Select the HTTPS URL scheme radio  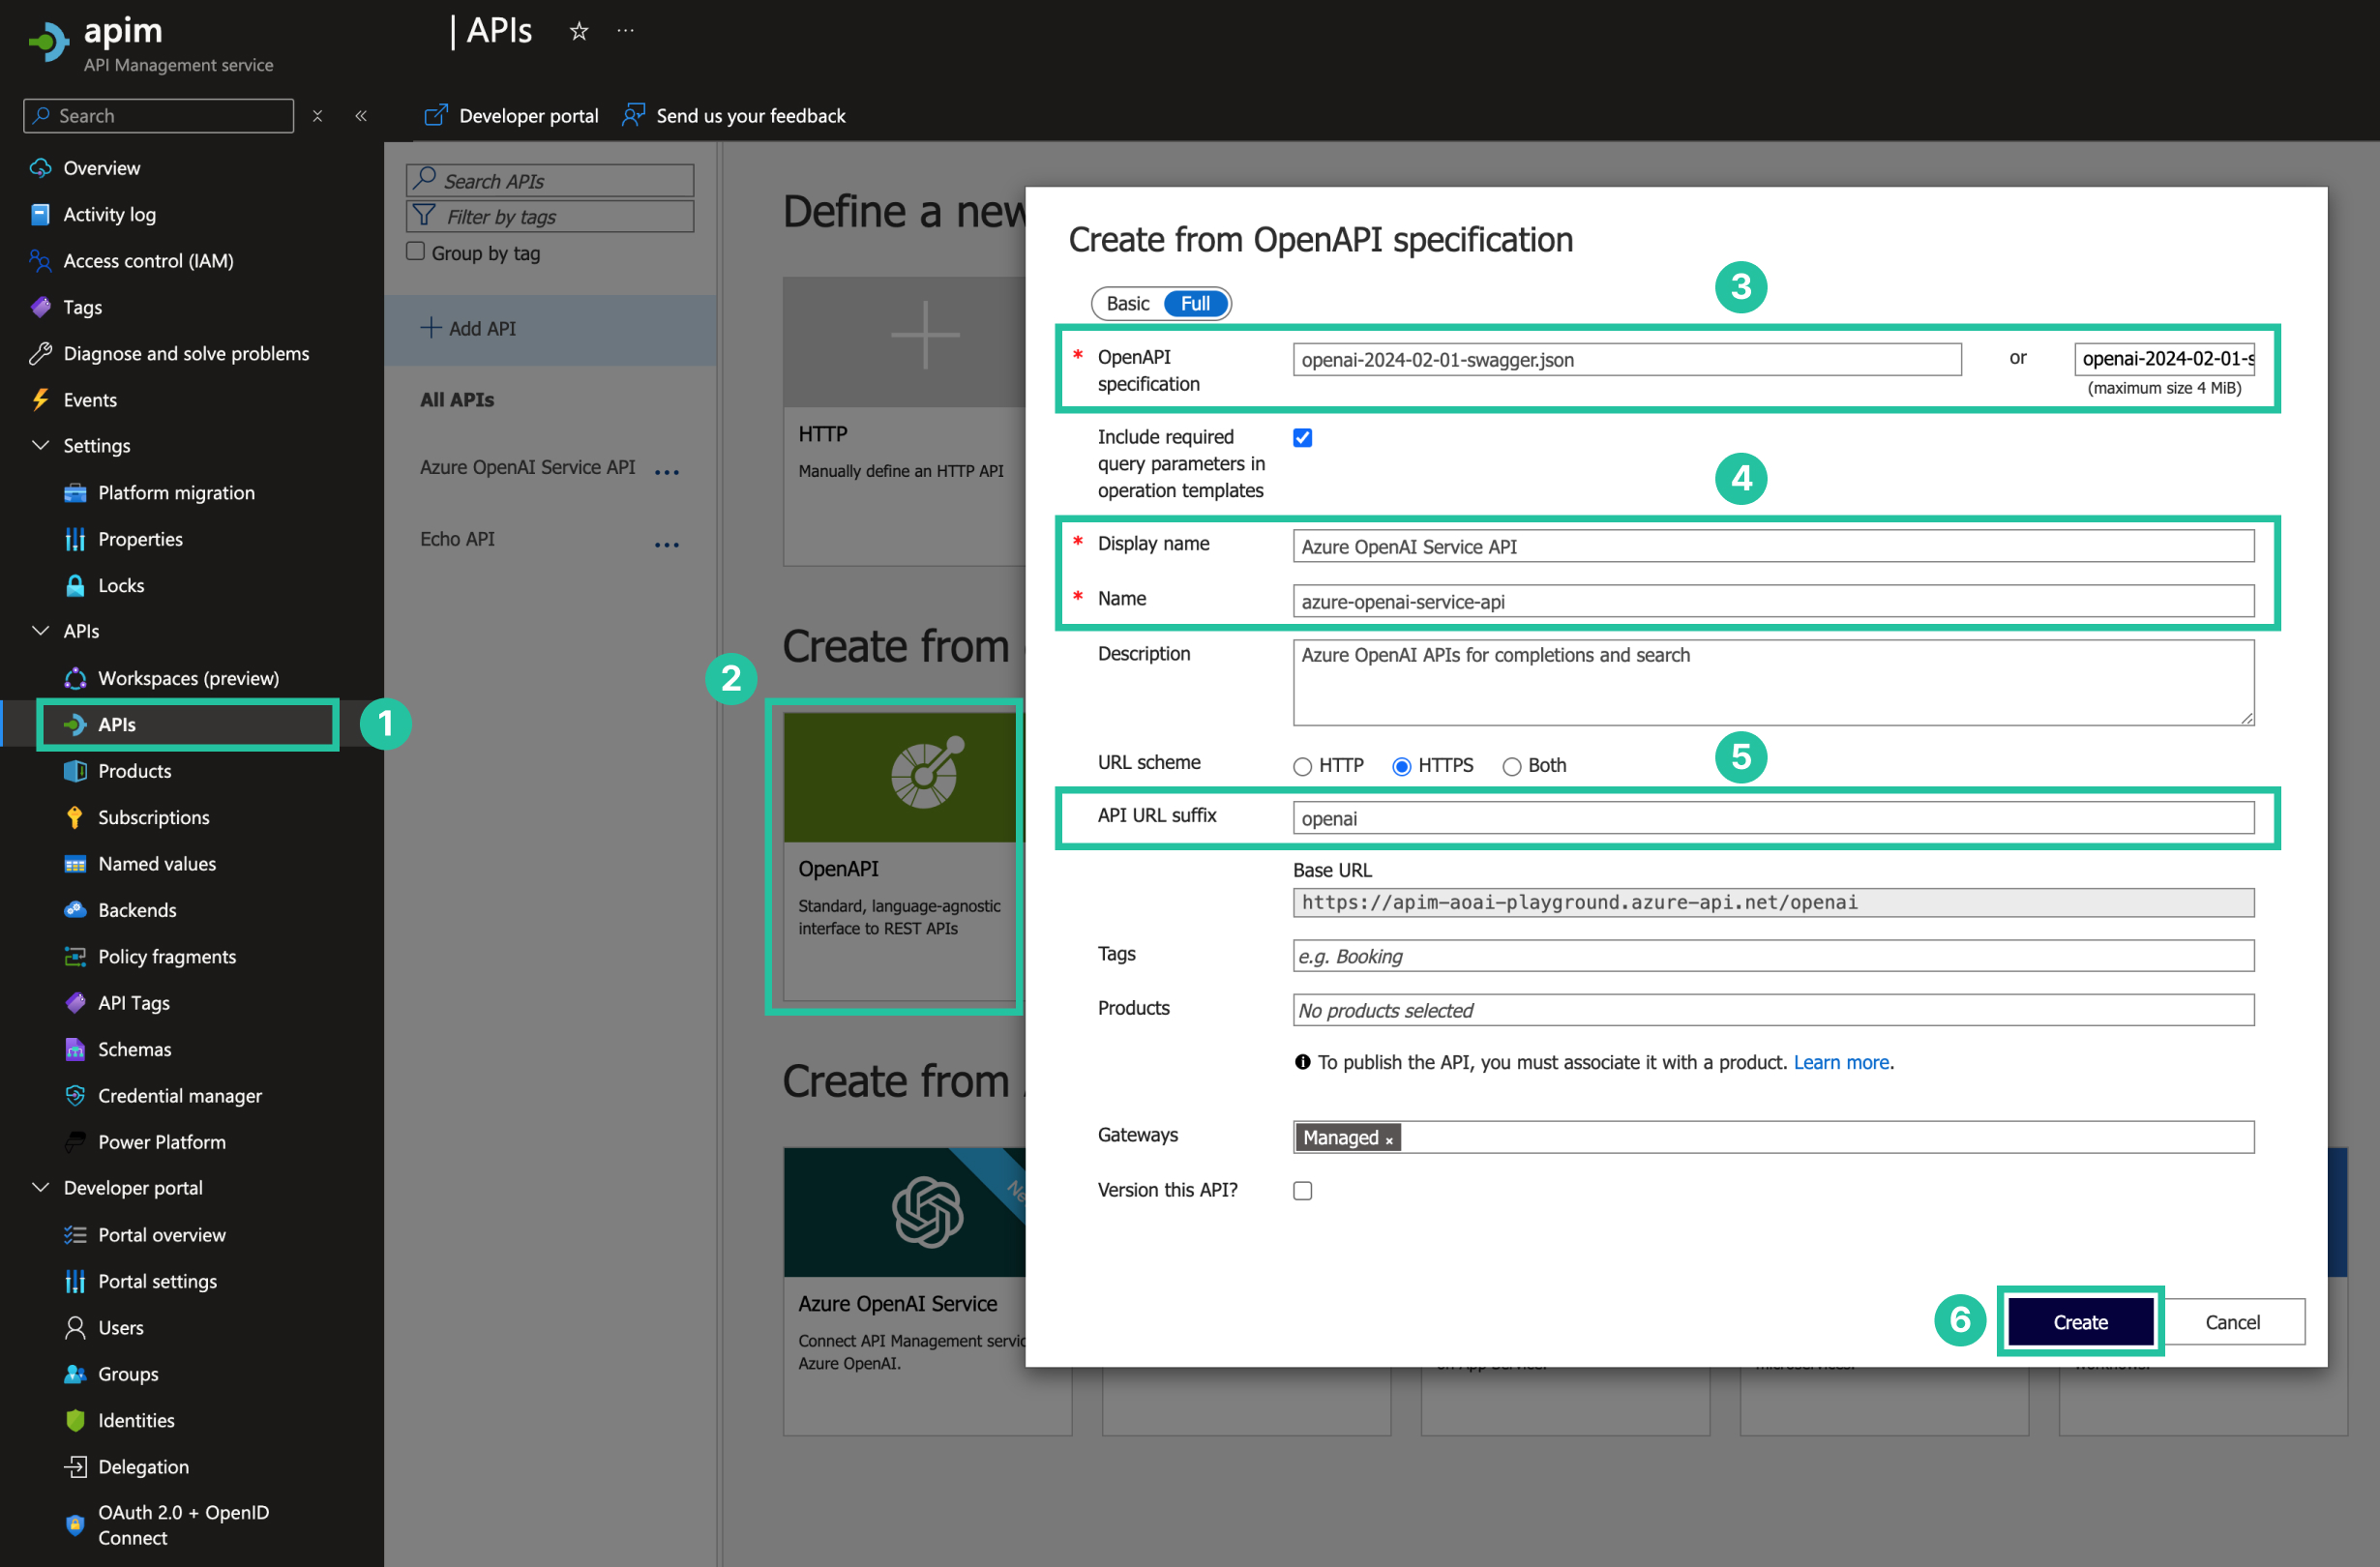tap(1401, 766)
